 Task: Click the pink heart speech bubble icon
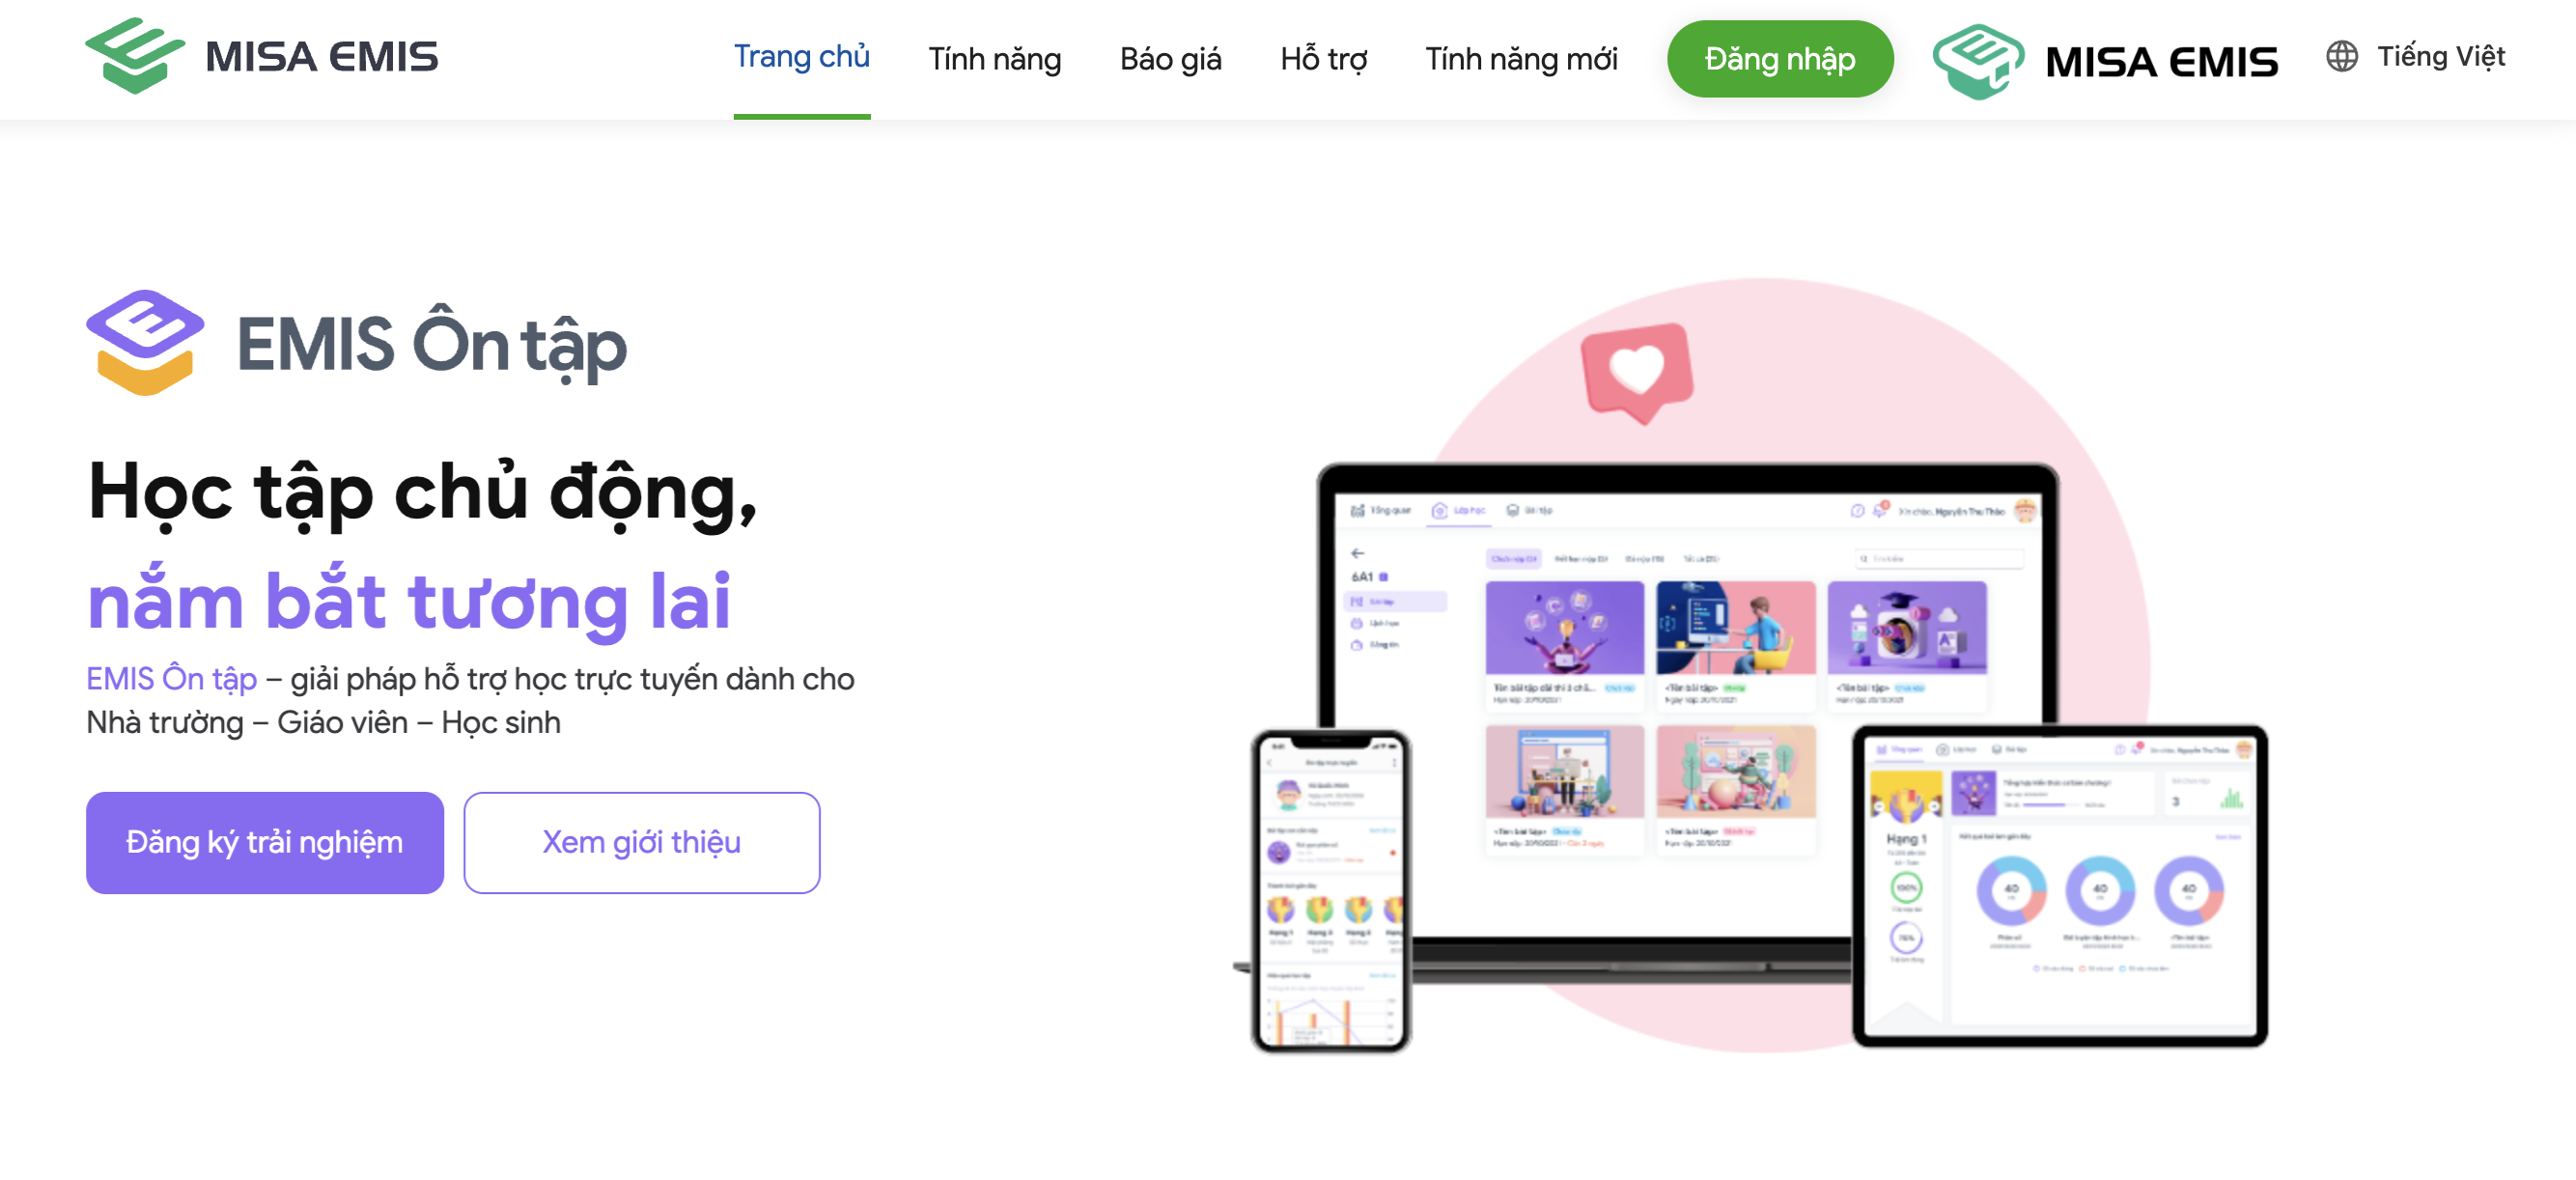1637,372
